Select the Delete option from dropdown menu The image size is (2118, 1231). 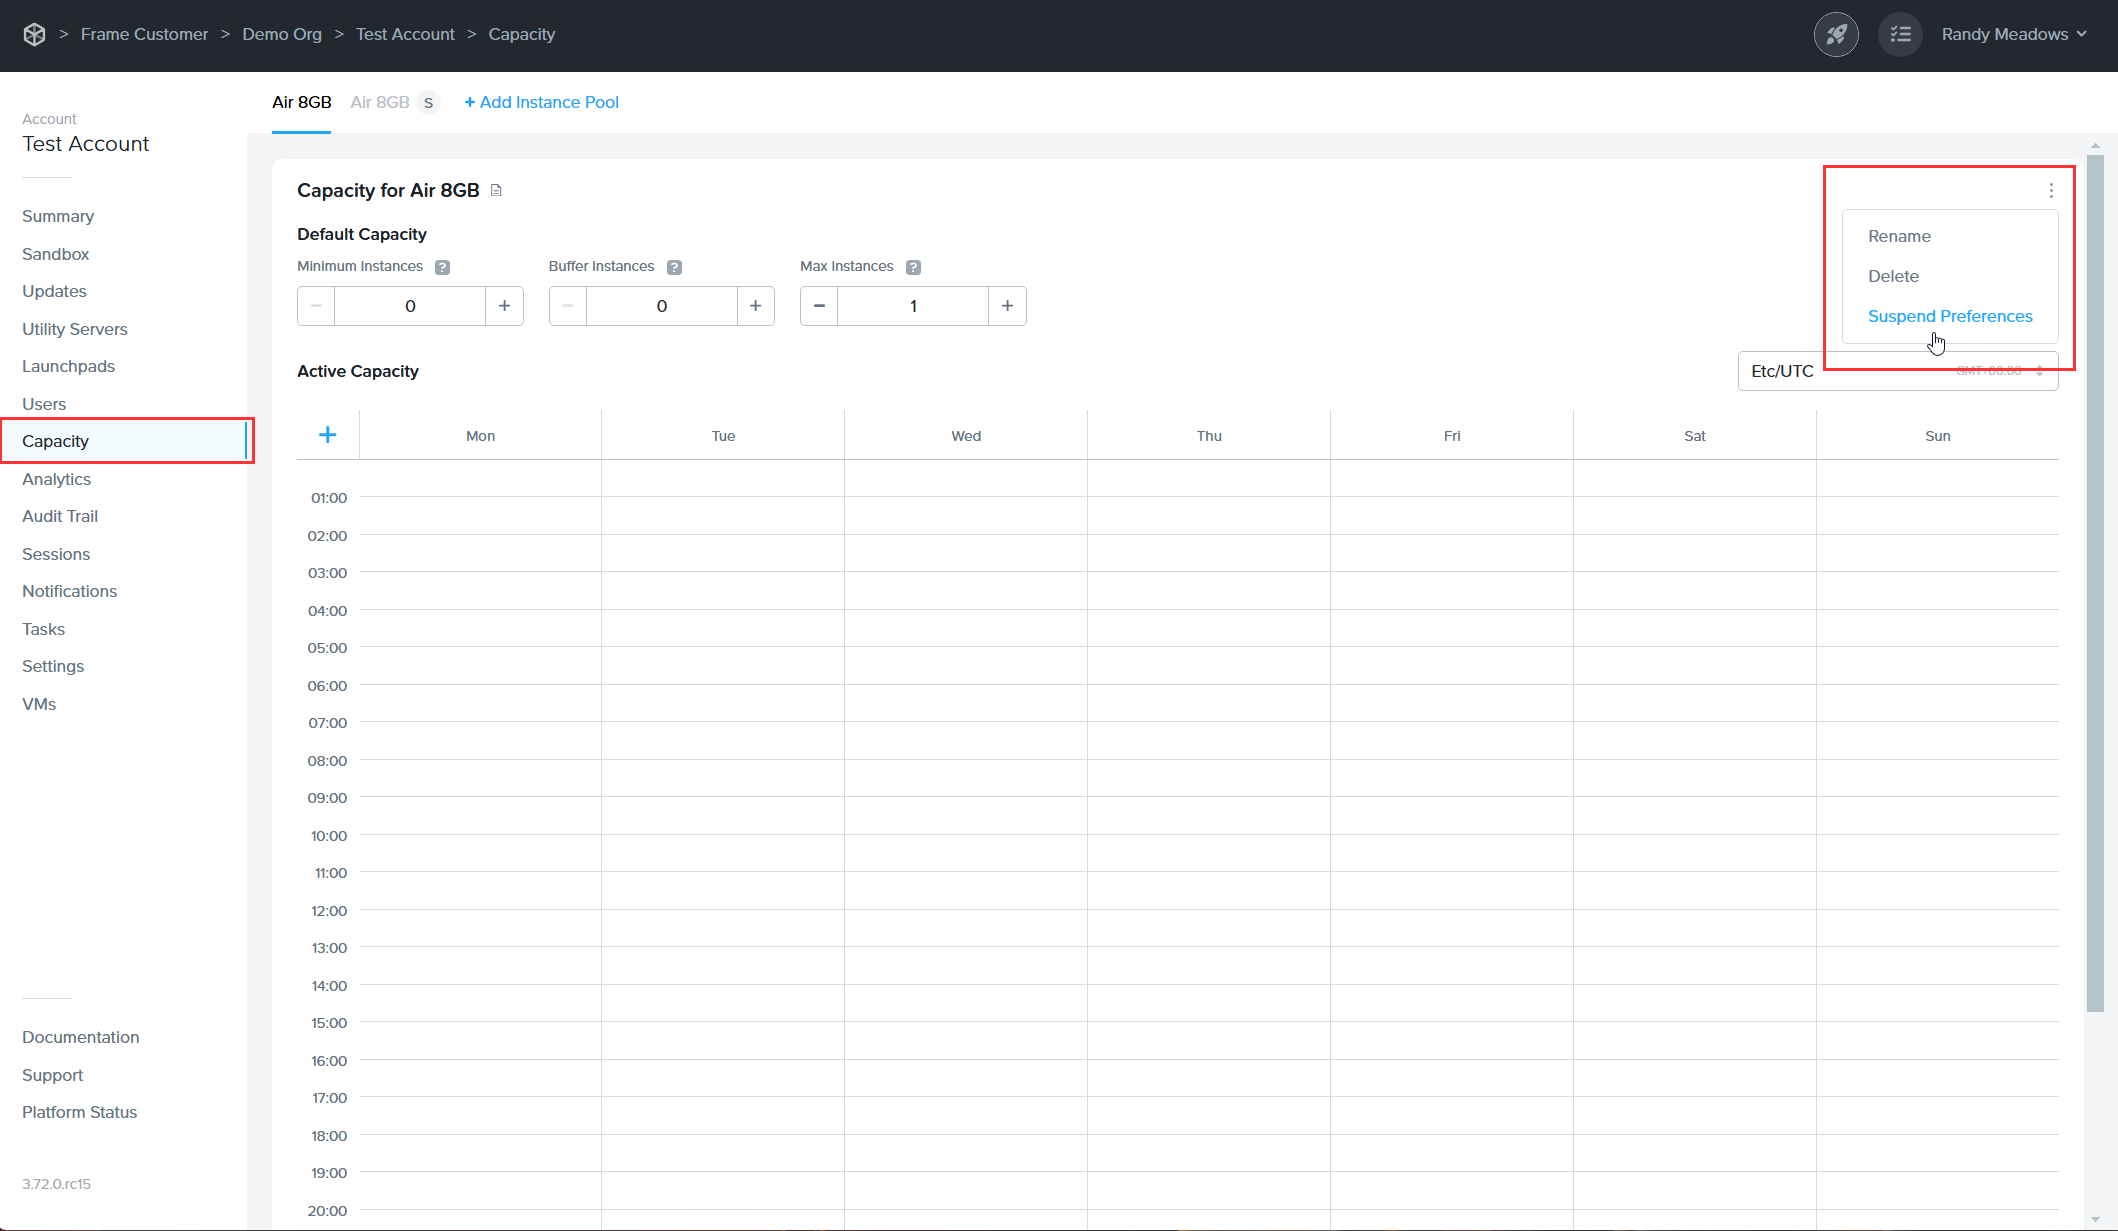pos(1894,276)
